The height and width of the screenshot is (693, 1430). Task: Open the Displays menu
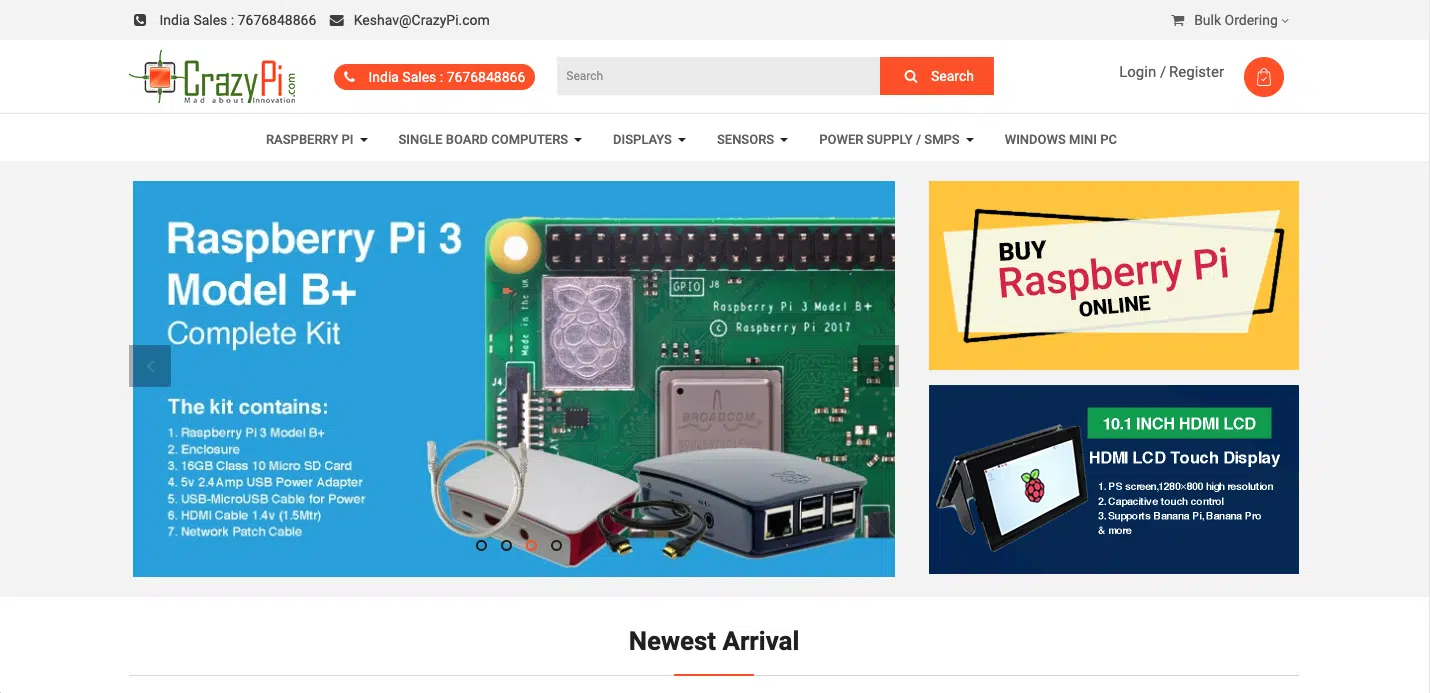tap(649, 139)
